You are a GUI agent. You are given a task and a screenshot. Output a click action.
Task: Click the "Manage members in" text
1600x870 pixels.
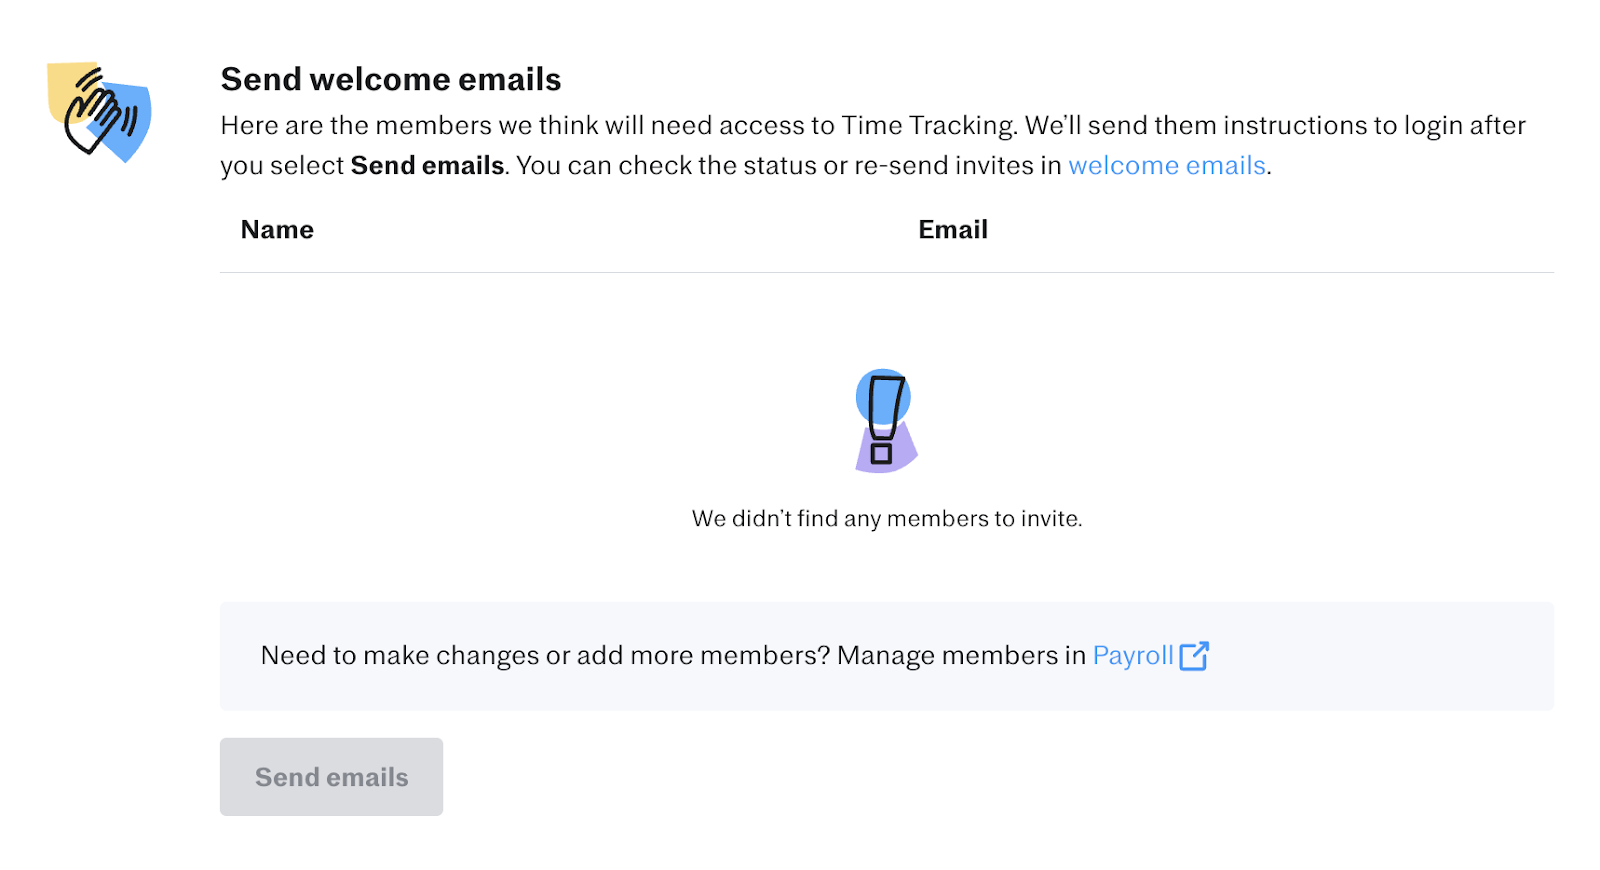(961, 655)
